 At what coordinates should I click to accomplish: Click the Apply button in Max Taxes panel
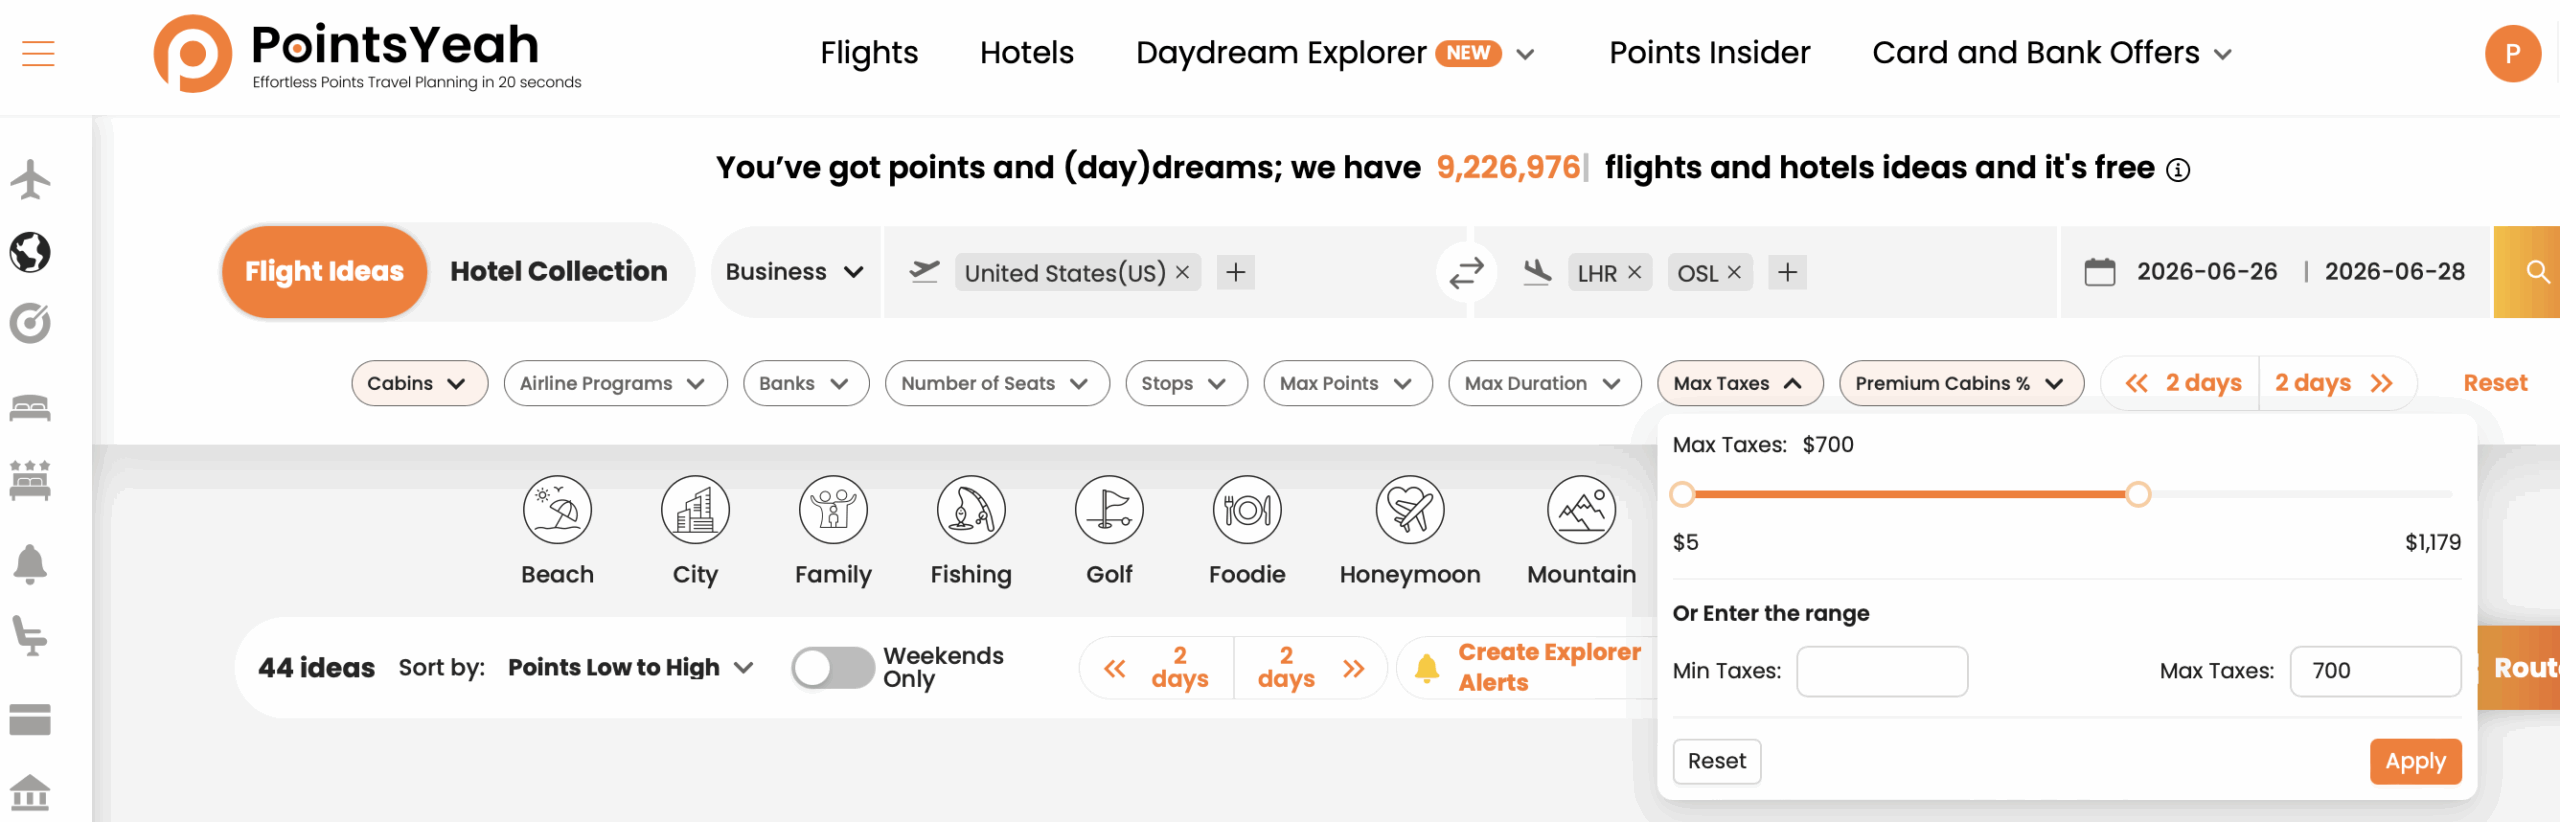click(2414, 762)
